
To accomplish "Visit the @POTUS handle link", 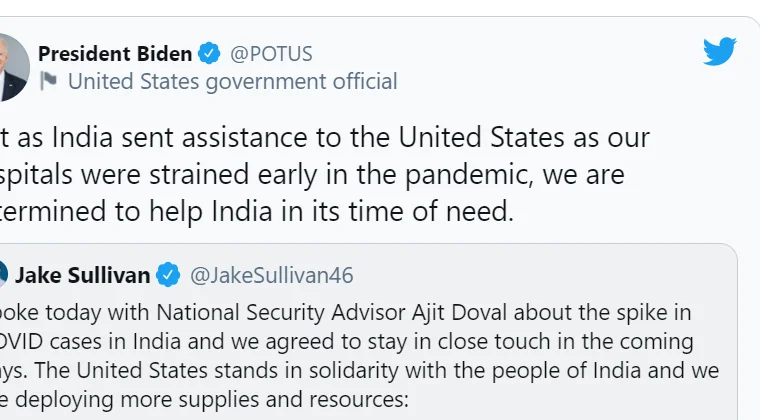I will click(270, 52).
